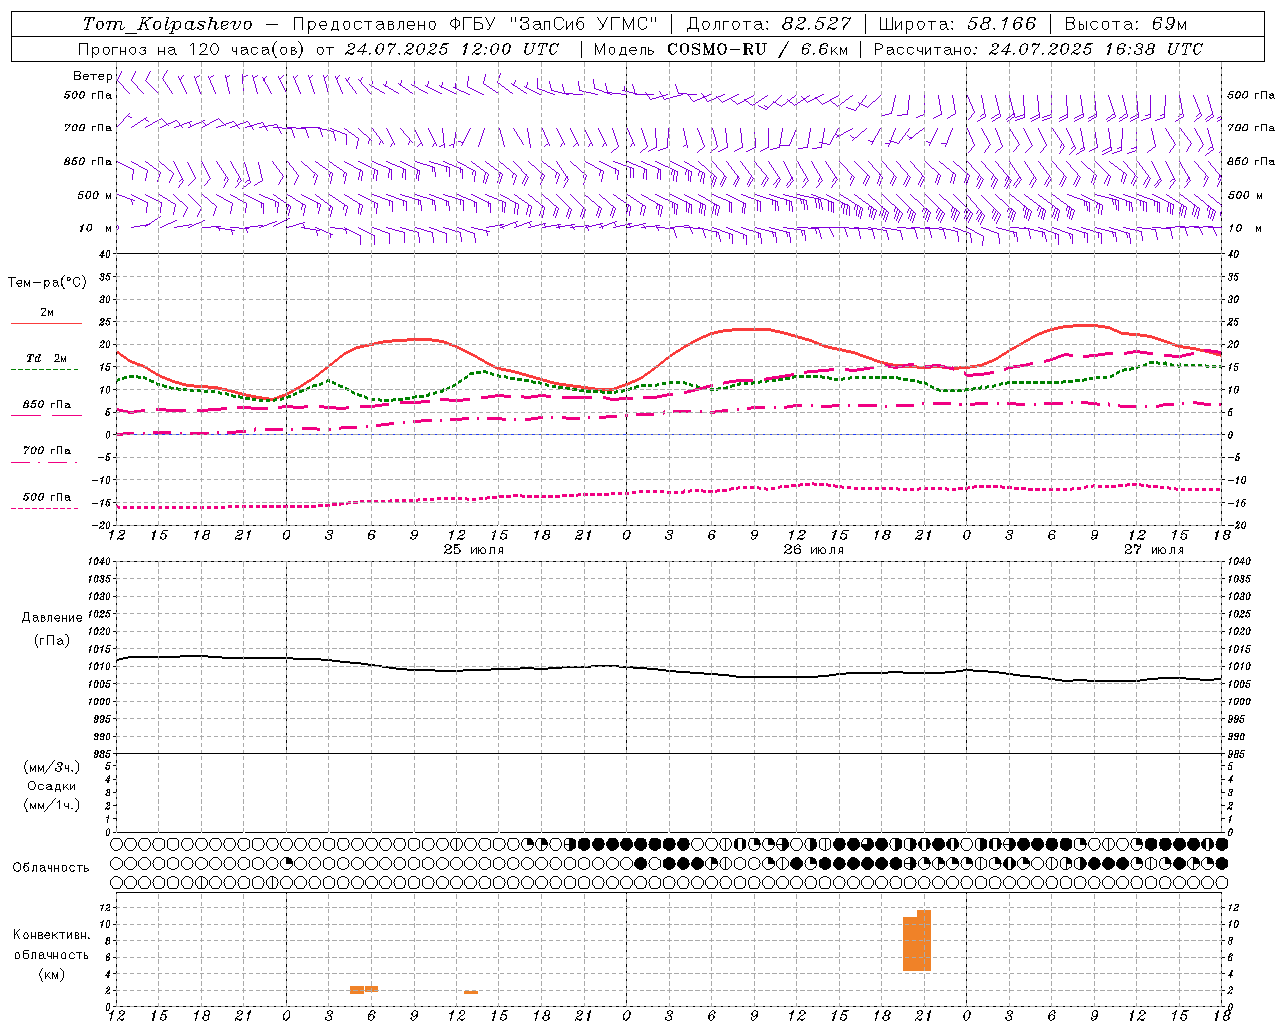Click the station name Tom_Kolpashevo

[167, 24]
